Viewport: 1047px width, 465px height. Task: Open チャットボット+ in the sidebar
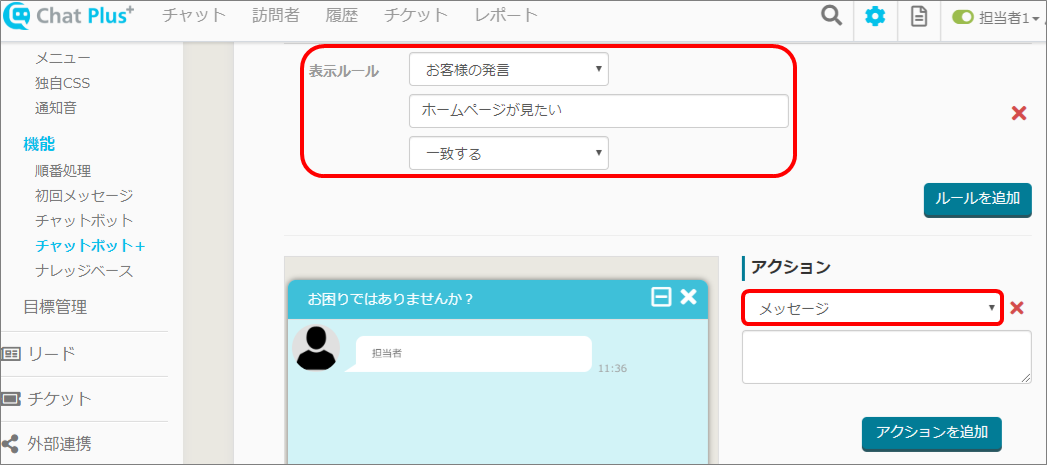point(90,246)
